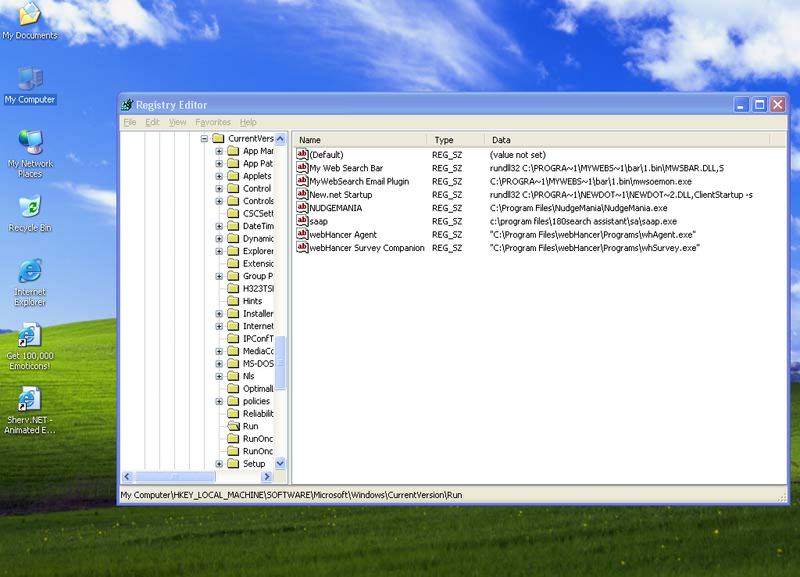
Task: Select the Get 100,000 Emoticons shortcut
Action: click(x=30, y=346)
